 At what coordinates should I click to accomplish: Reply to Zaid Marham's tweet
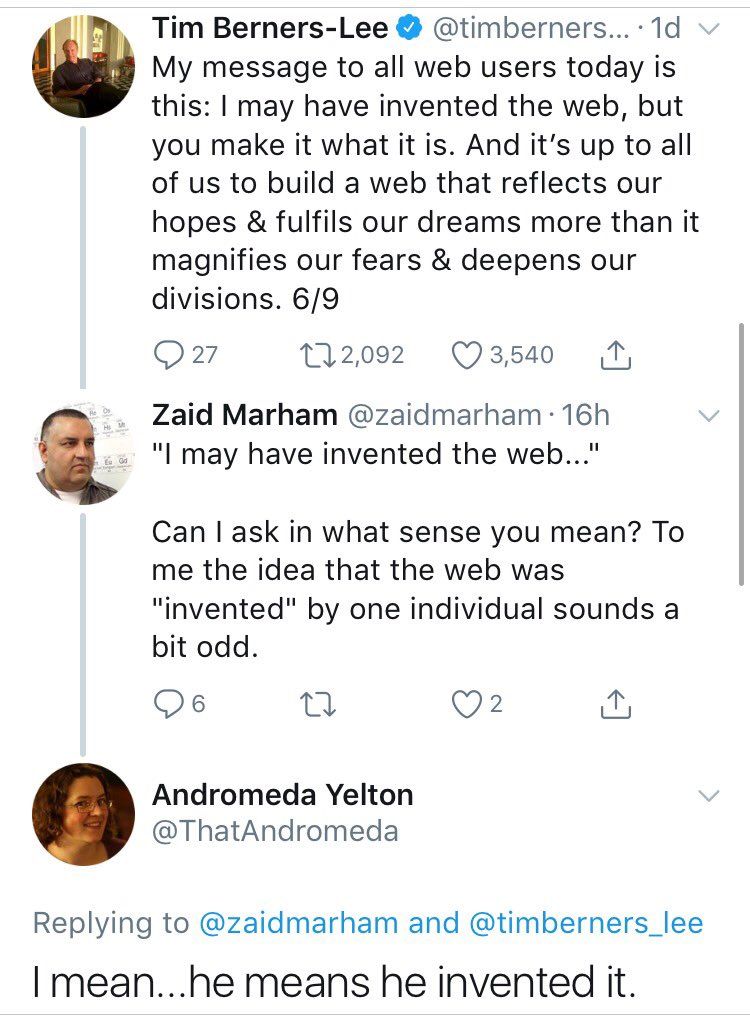(168, 704)
